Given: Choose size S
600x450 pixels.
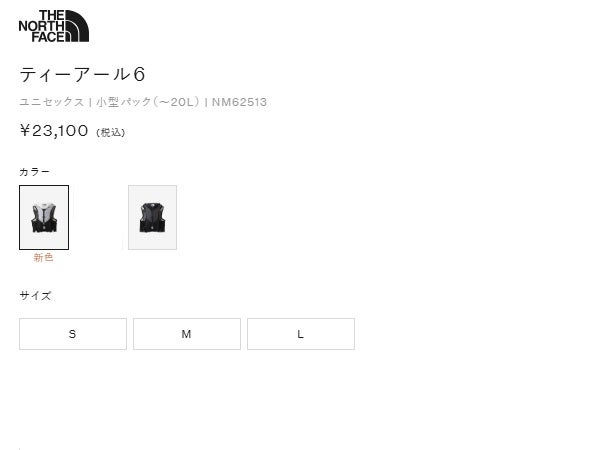Looking at the screenshot, I should tap(73, 334).
